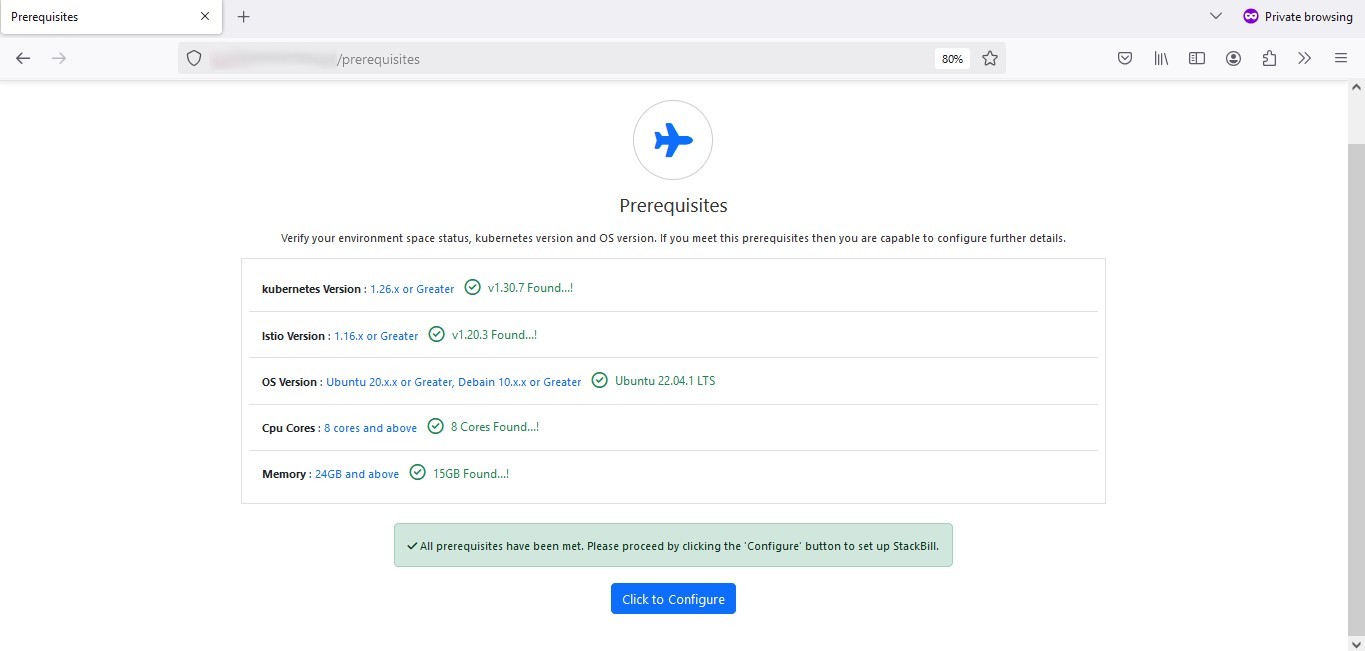Click the '1.16.x or Greater' requirement text
Screen dimensions: 1365x651
376,336
